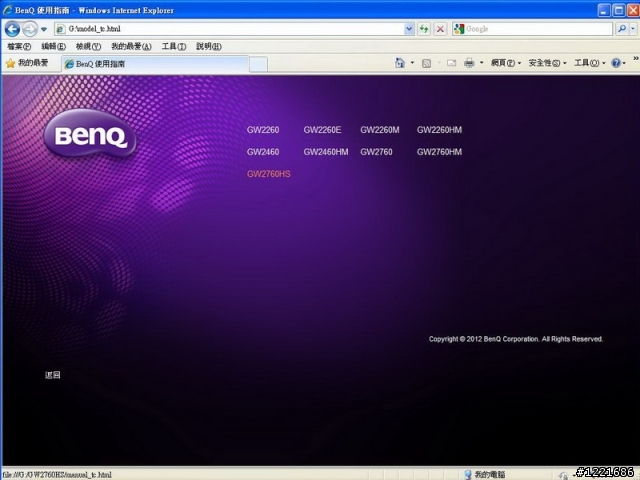Open the 編輯(E) menu

(x=53, y=47)
